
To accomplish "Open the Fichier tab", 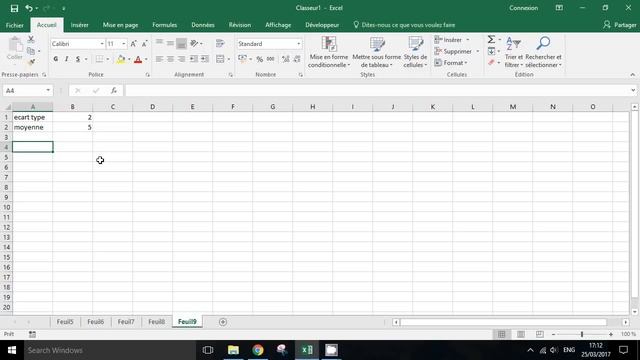I will [x=15, y=25].
